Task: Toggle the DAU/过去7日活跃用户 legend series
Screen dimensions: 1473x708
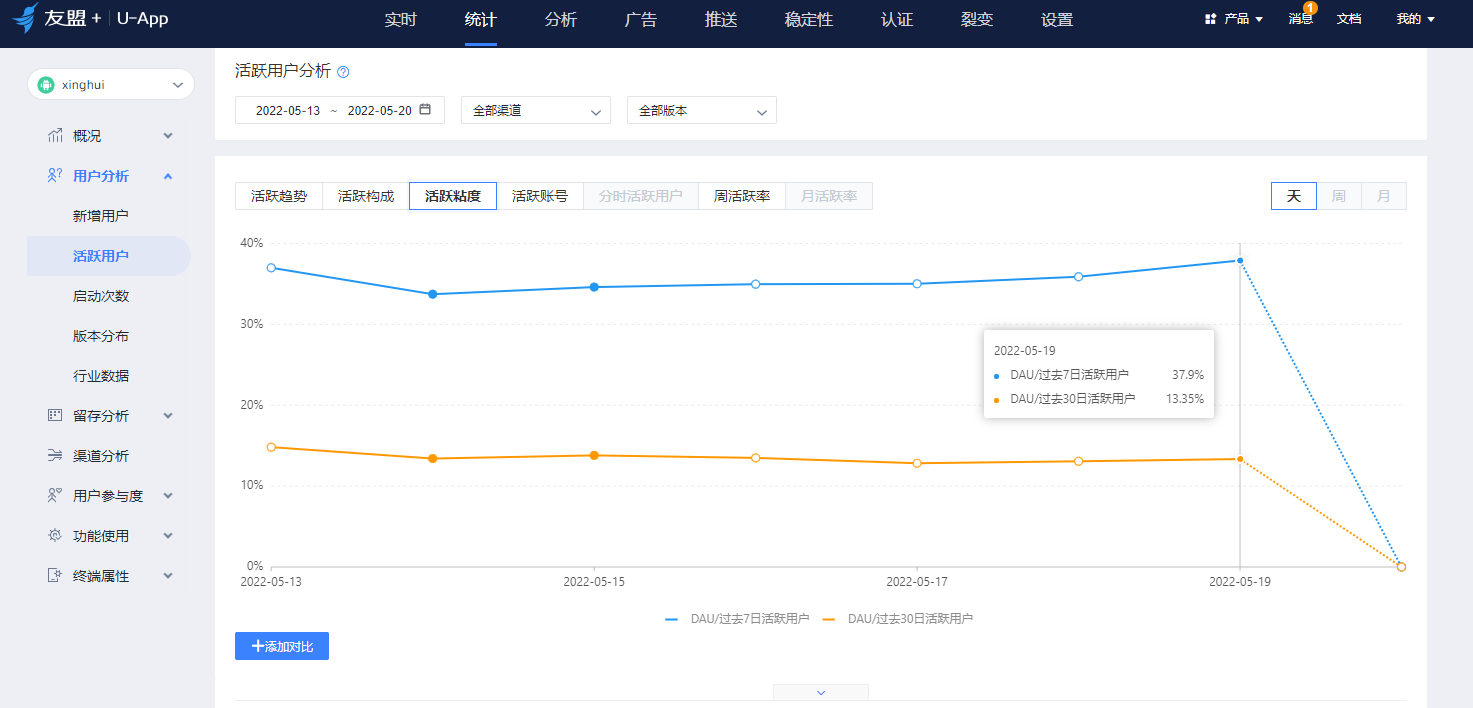Action: 738,619
